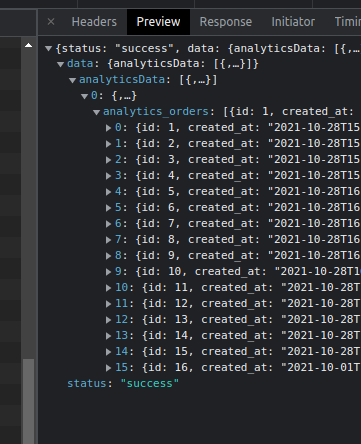Click the scrollbar up arrow
The width and height of the screenshot is (361, 444).
click(29, 45)
